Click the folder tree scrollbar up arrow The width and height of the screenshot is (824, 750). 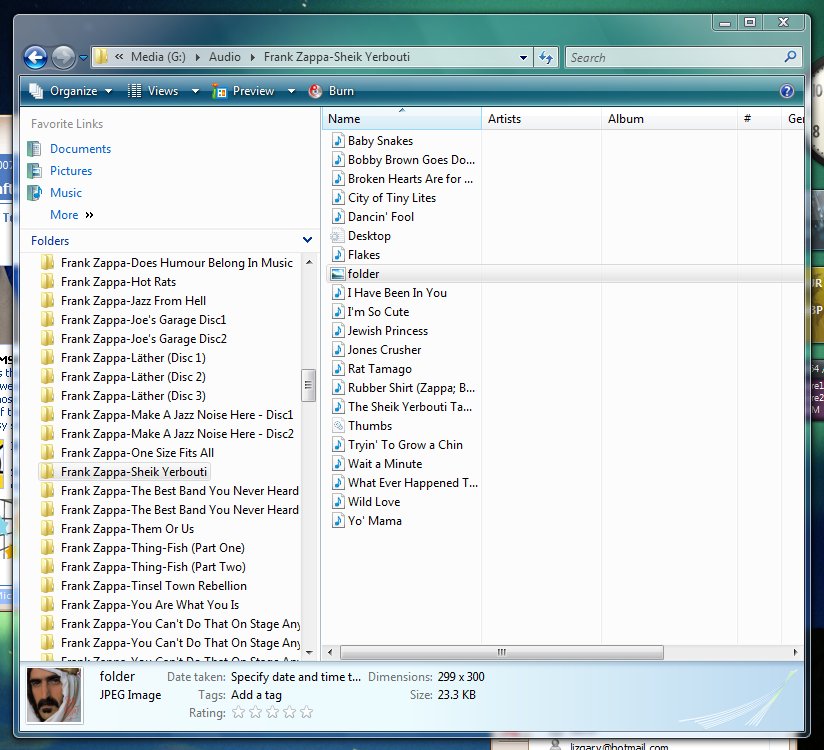[309, 262]
